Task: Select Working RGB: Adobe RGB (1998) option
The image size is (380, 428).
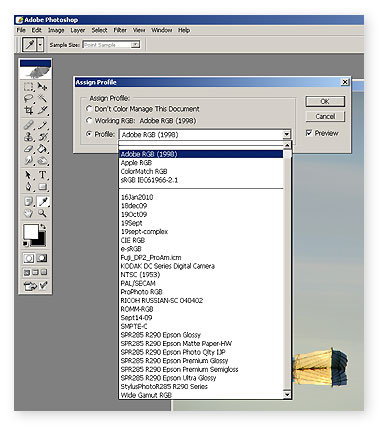Action: coord(141,121)
